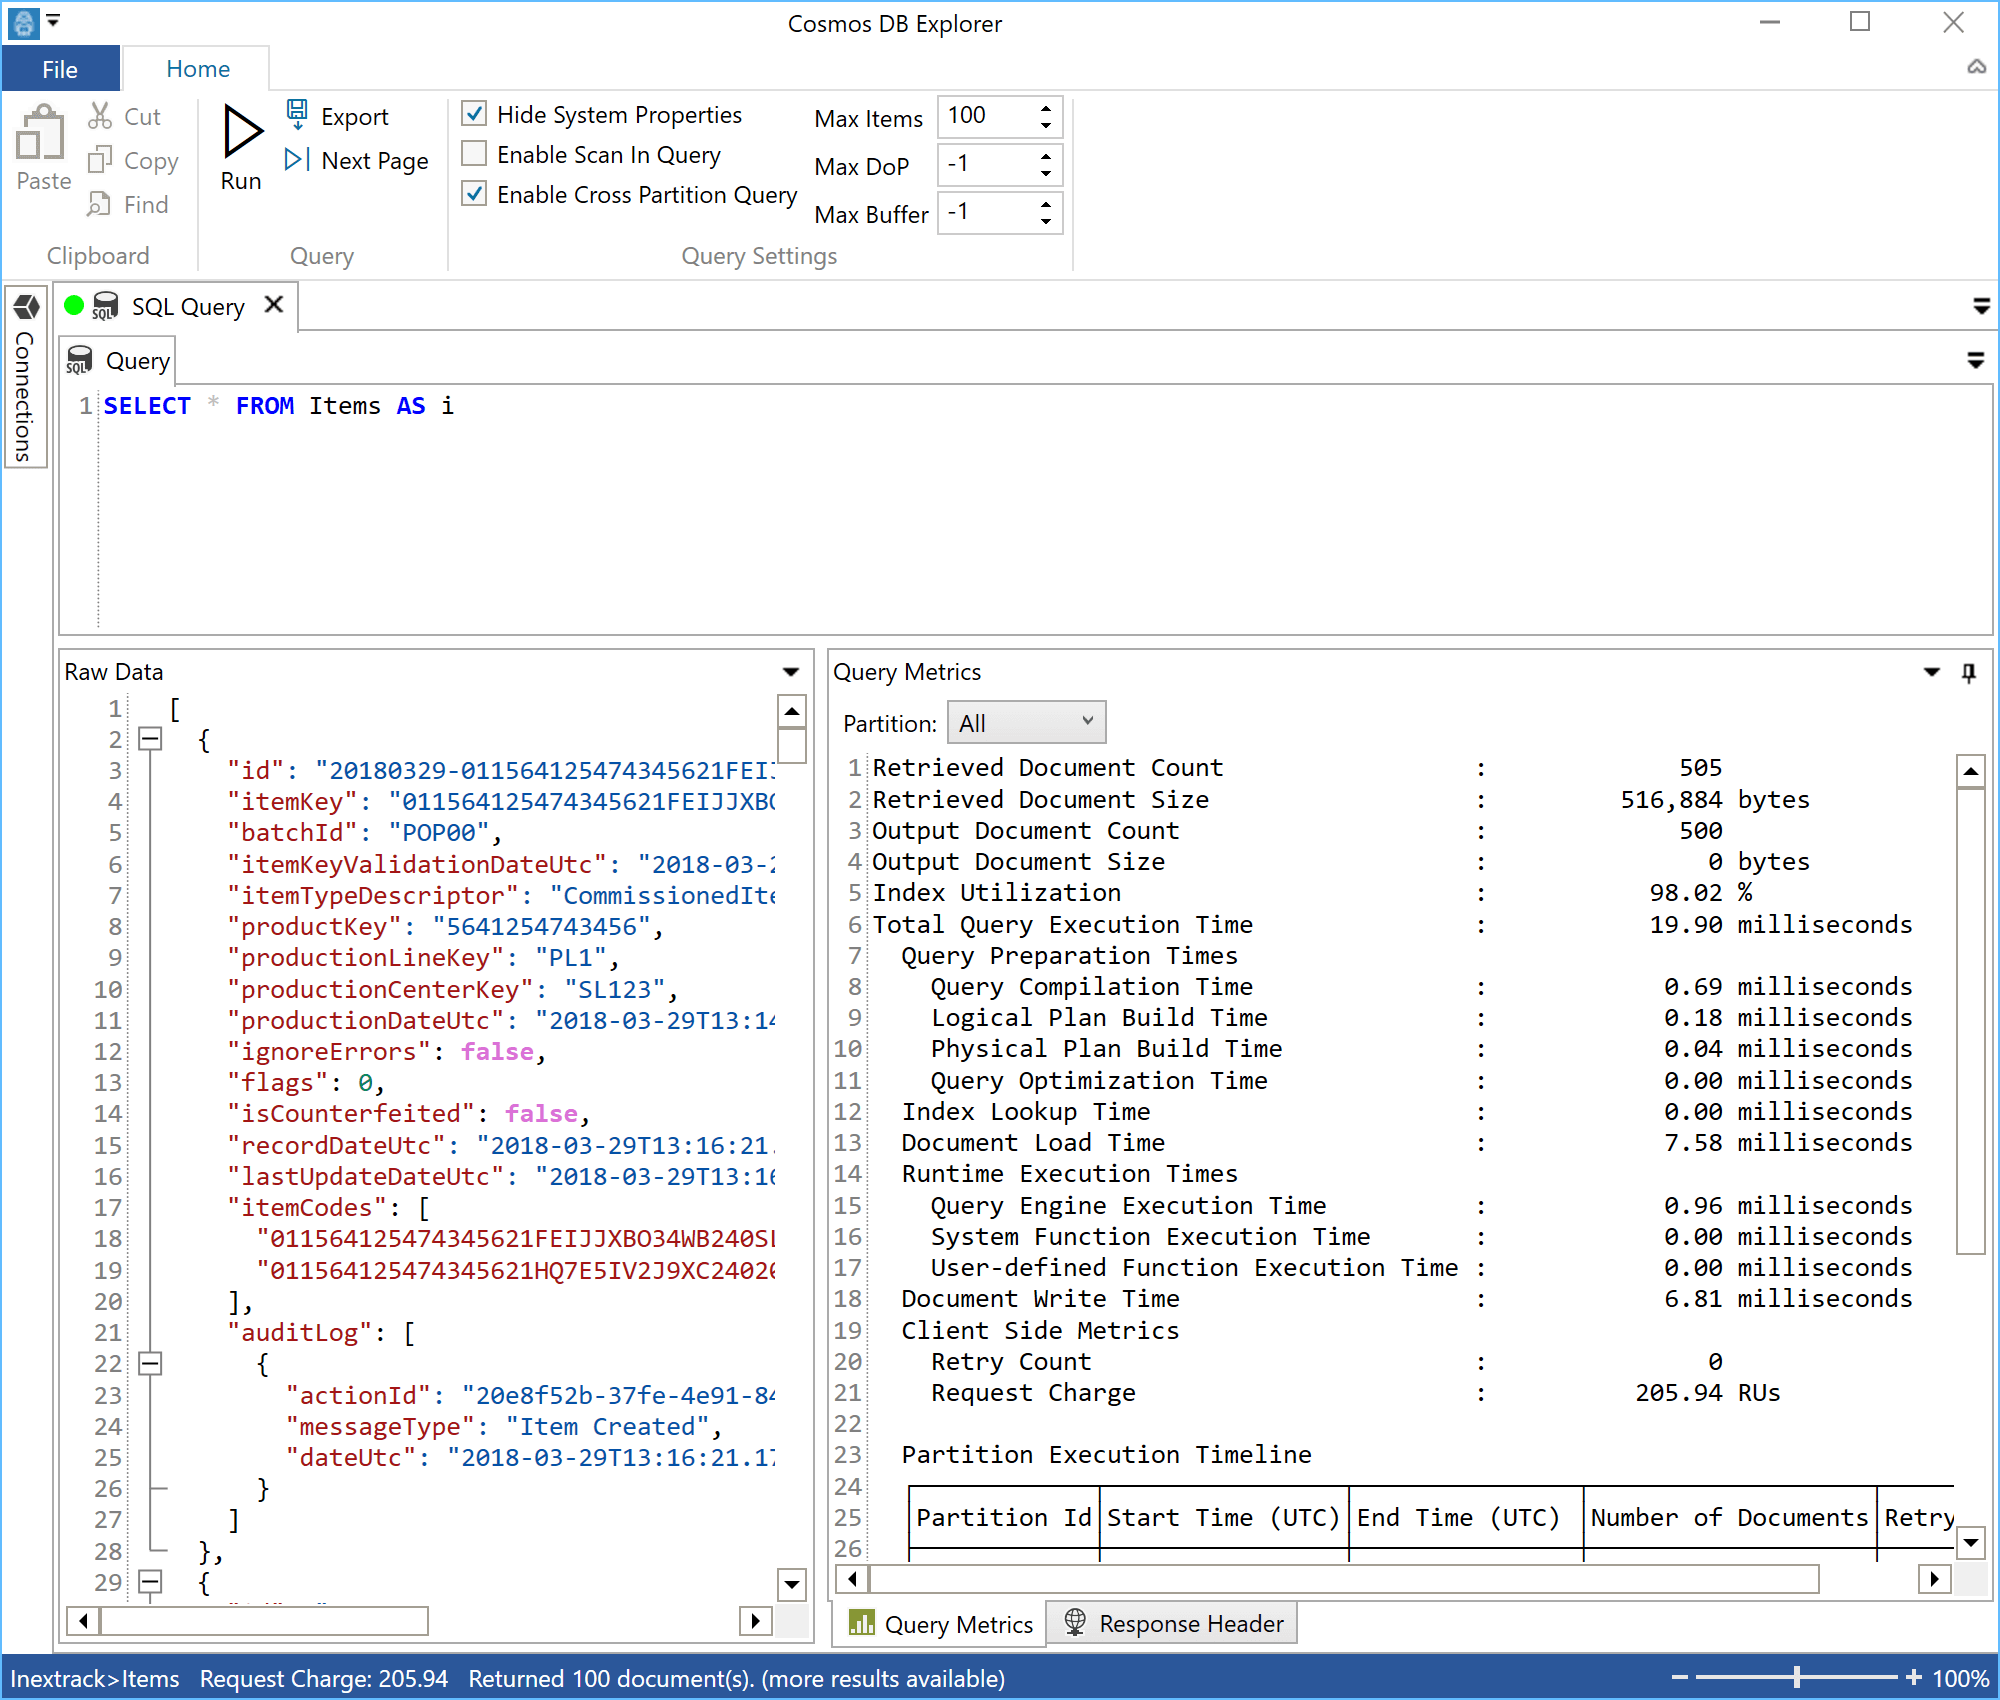Collapse the ribbon with the chevron
Image resolution: width=2000 pixels, height=1700 pixels.
click(x=1977, y=67)
